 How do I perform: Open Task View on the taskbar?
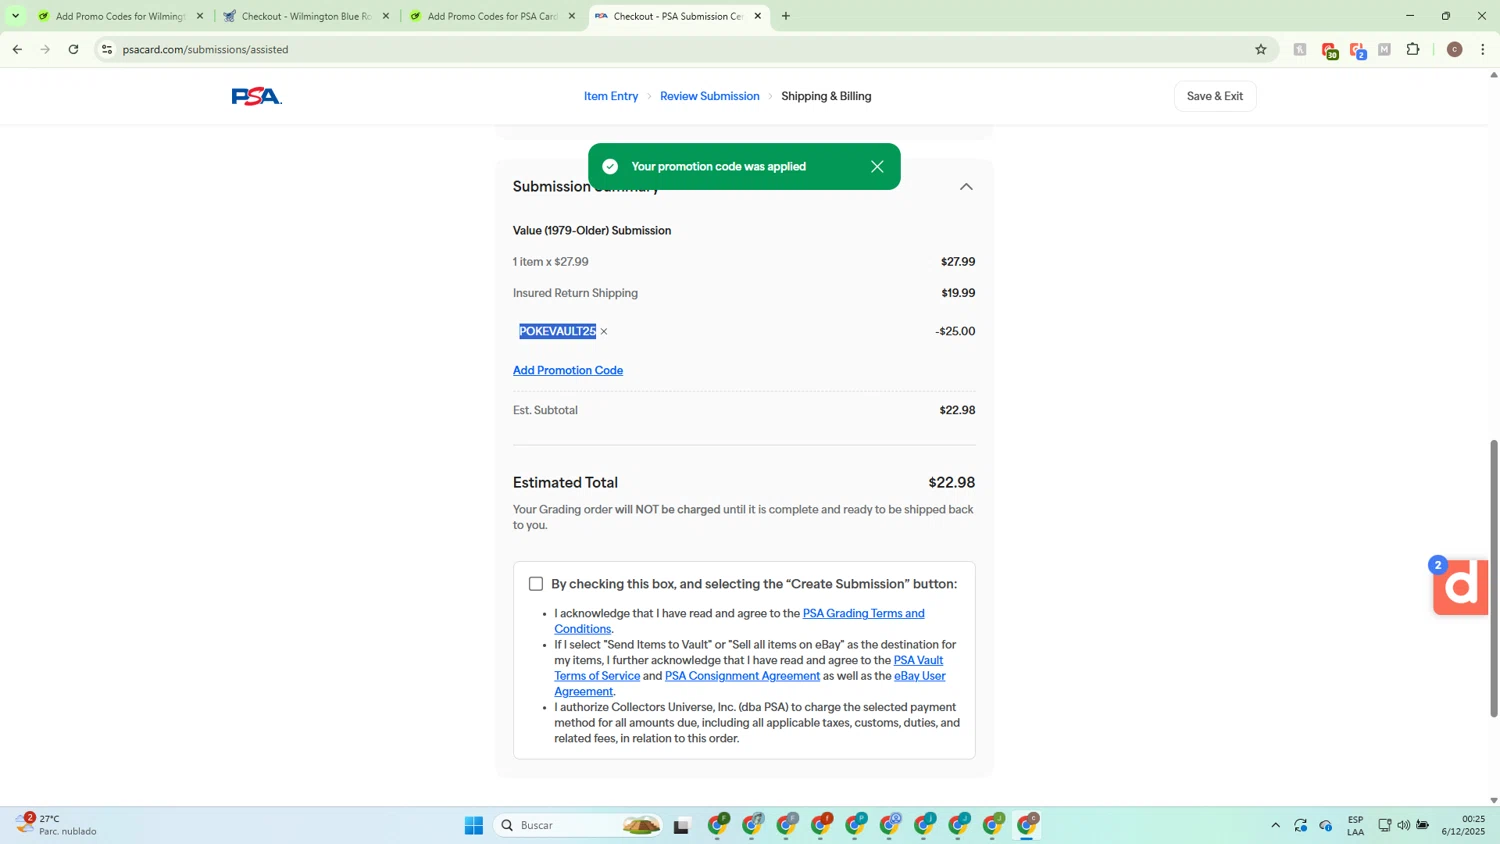(x=682, y=825)
